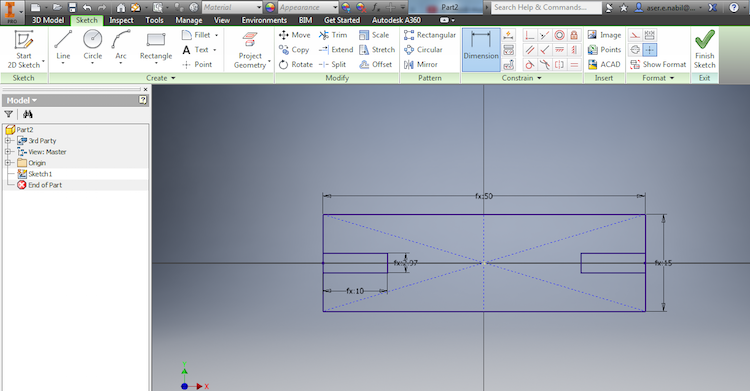Click the Copy command
Screen dimensions: 750x391
pos(294,50)
